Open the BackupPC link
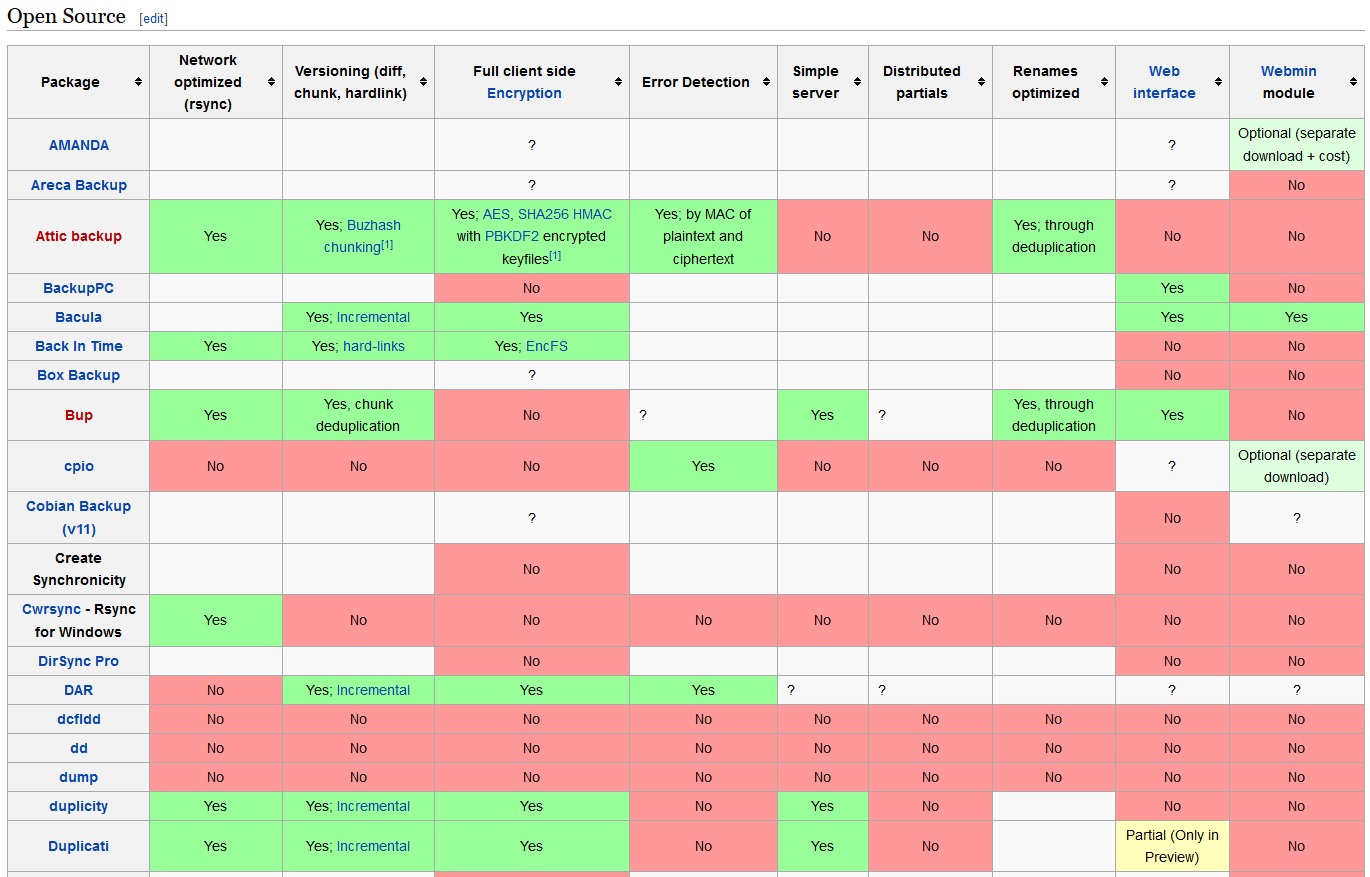Screen dimensions: 1370x877 coord(79,288)
